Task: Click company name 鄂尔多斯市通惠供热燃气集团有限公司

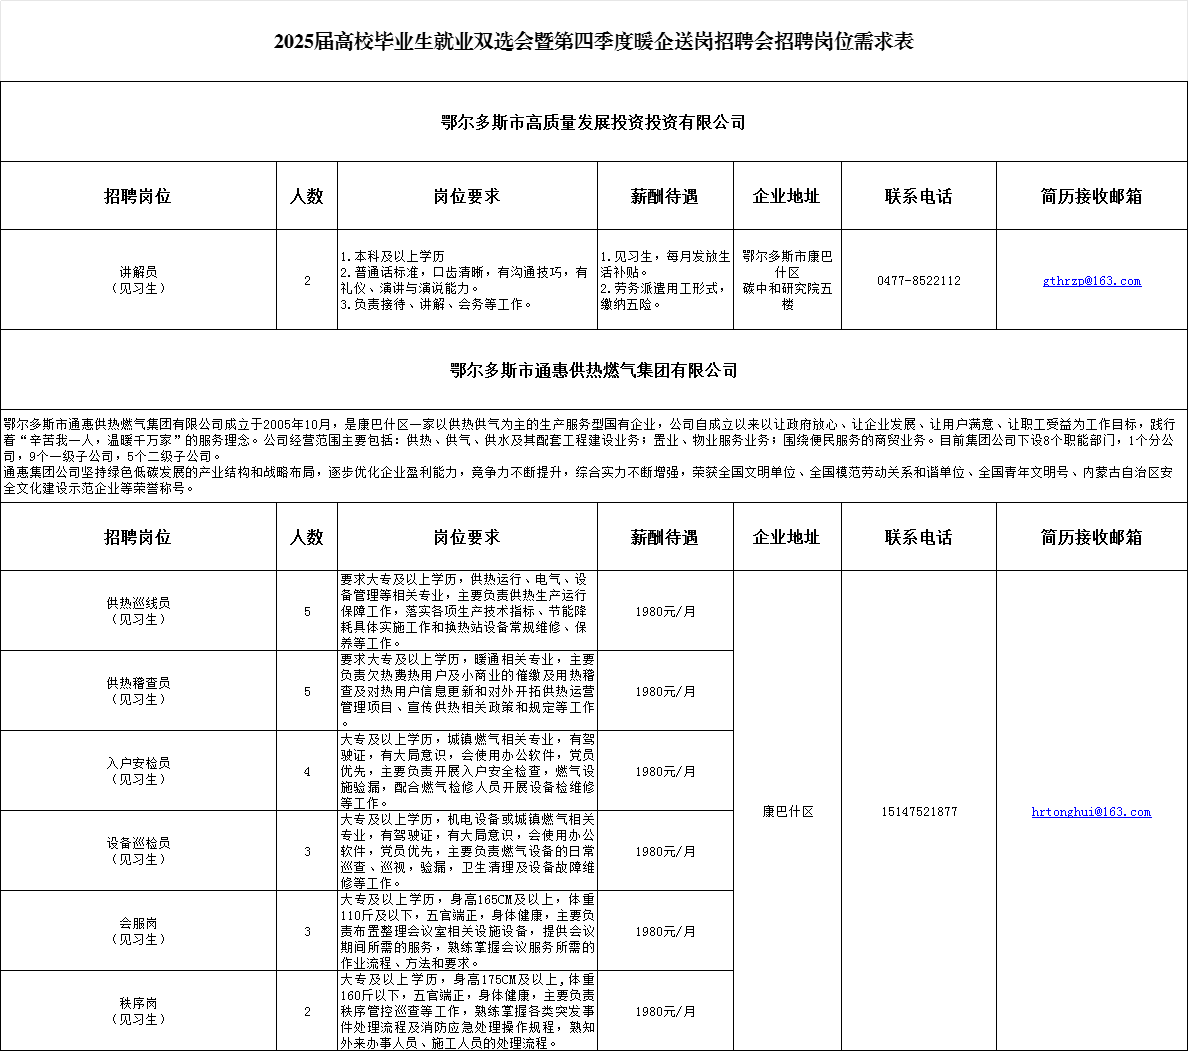Action: point(594,371)
